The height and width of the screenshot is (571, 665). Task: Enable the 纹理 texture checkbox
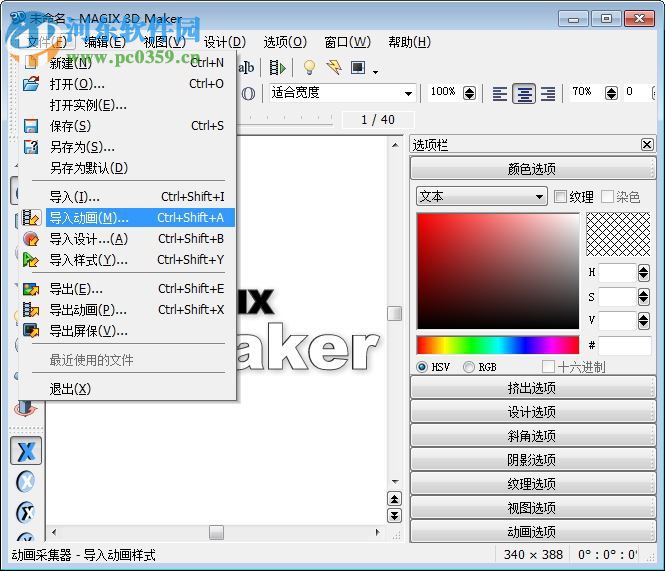(560, 196)
